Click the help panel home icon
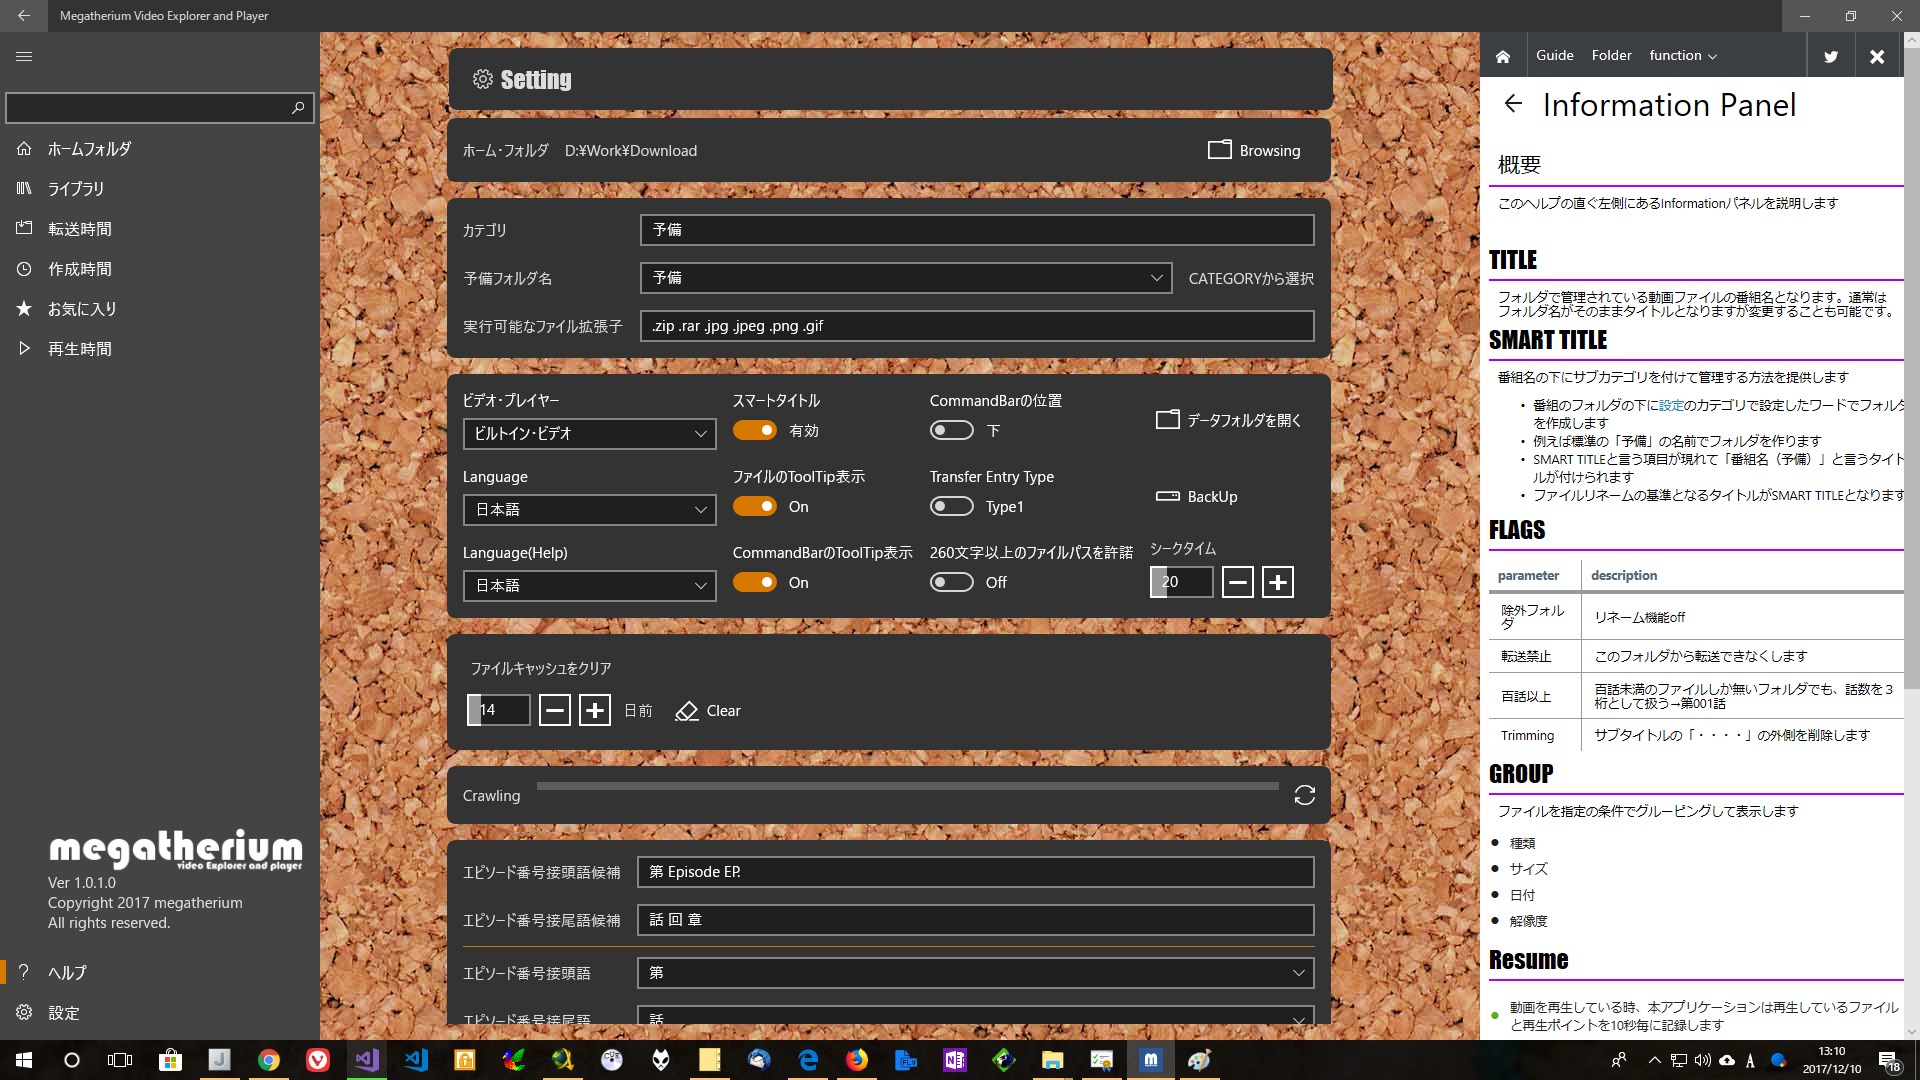This screenshot has height=1080, width=1920. click(1502, 56)
